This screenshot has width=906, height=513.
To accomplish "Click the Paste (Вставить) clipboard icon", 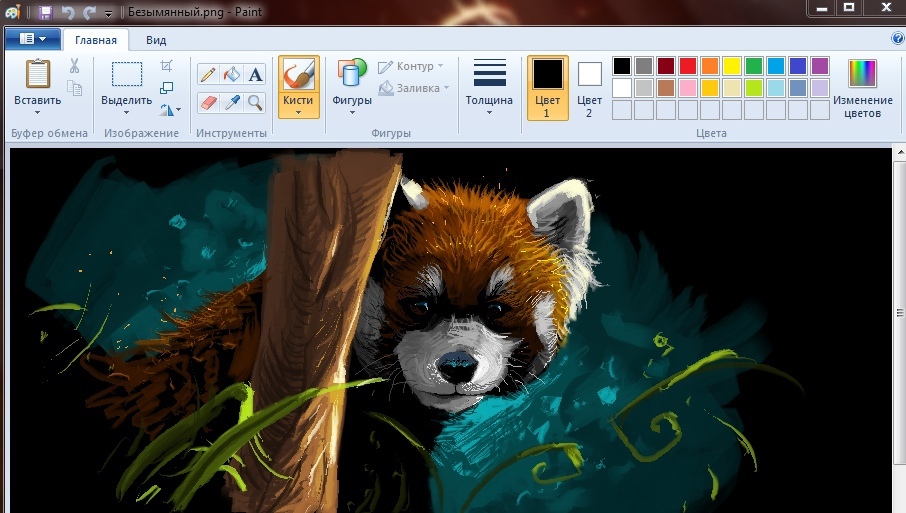I will point(38,74).
